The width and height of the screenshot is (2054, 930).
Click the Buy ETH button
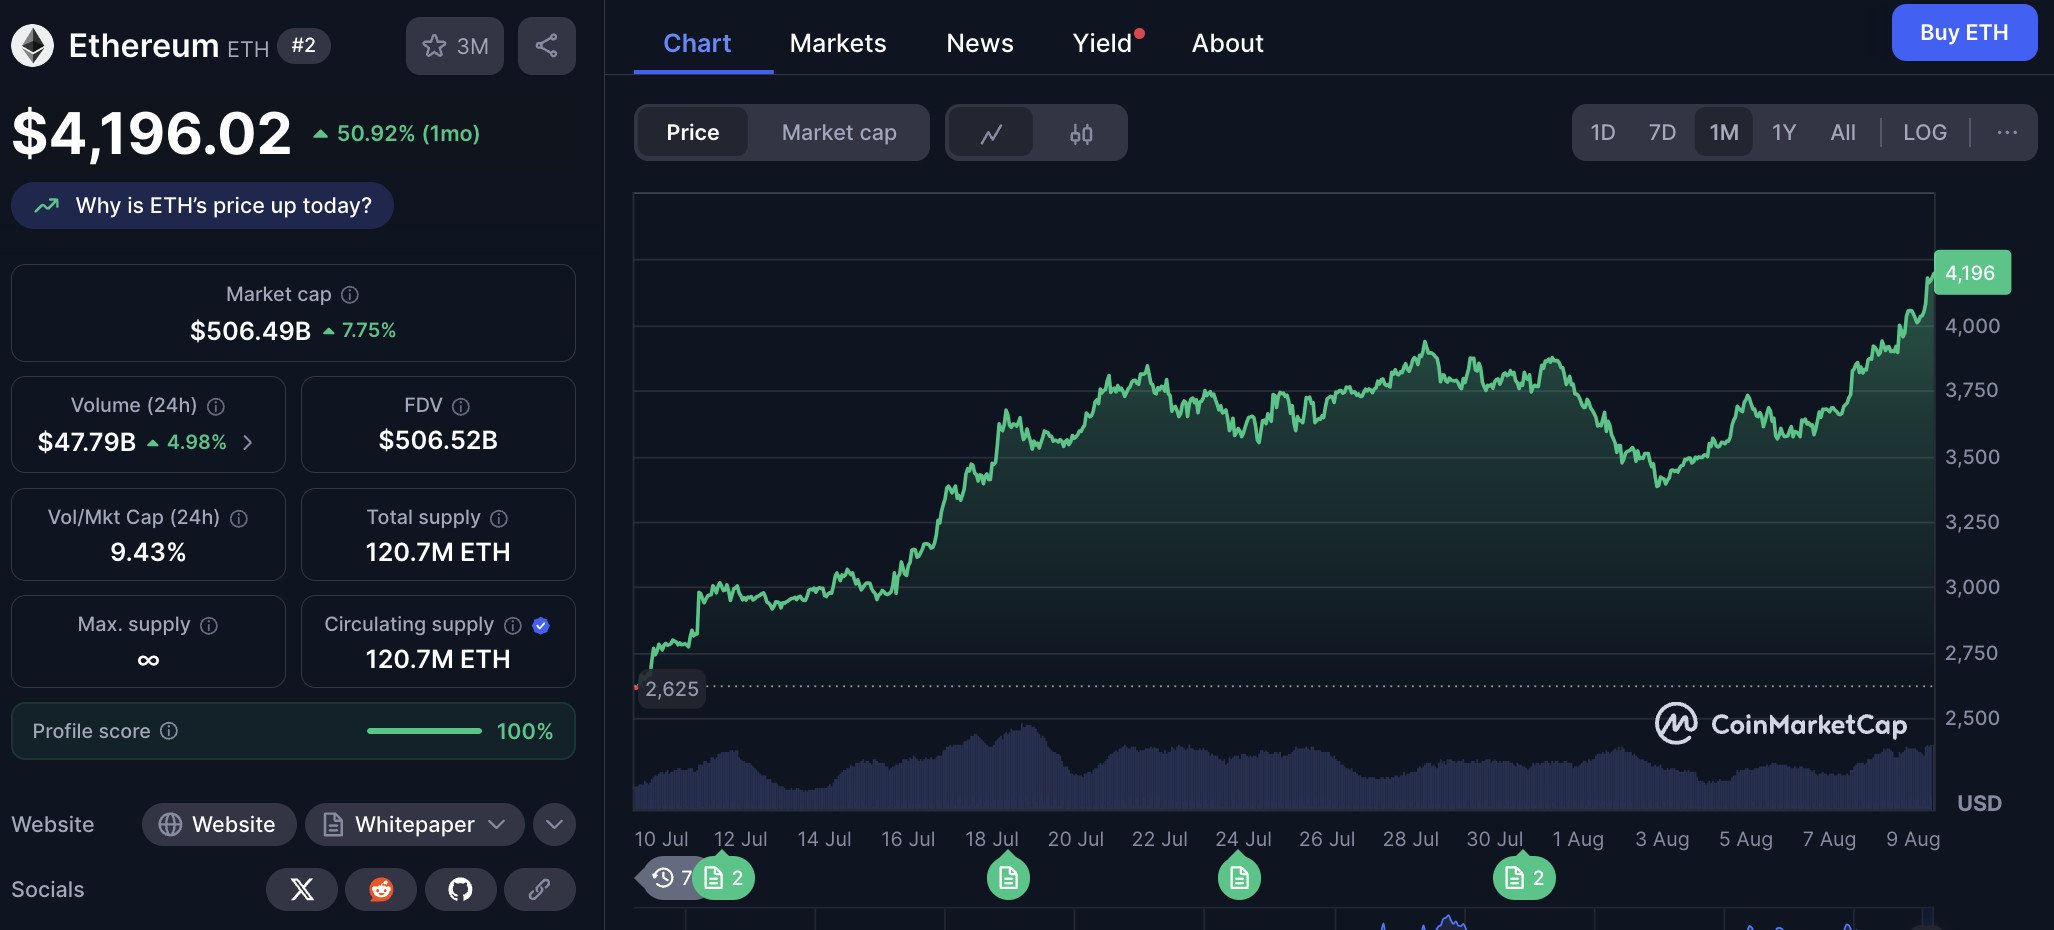pyautogui.click(x=1964, y=33)
